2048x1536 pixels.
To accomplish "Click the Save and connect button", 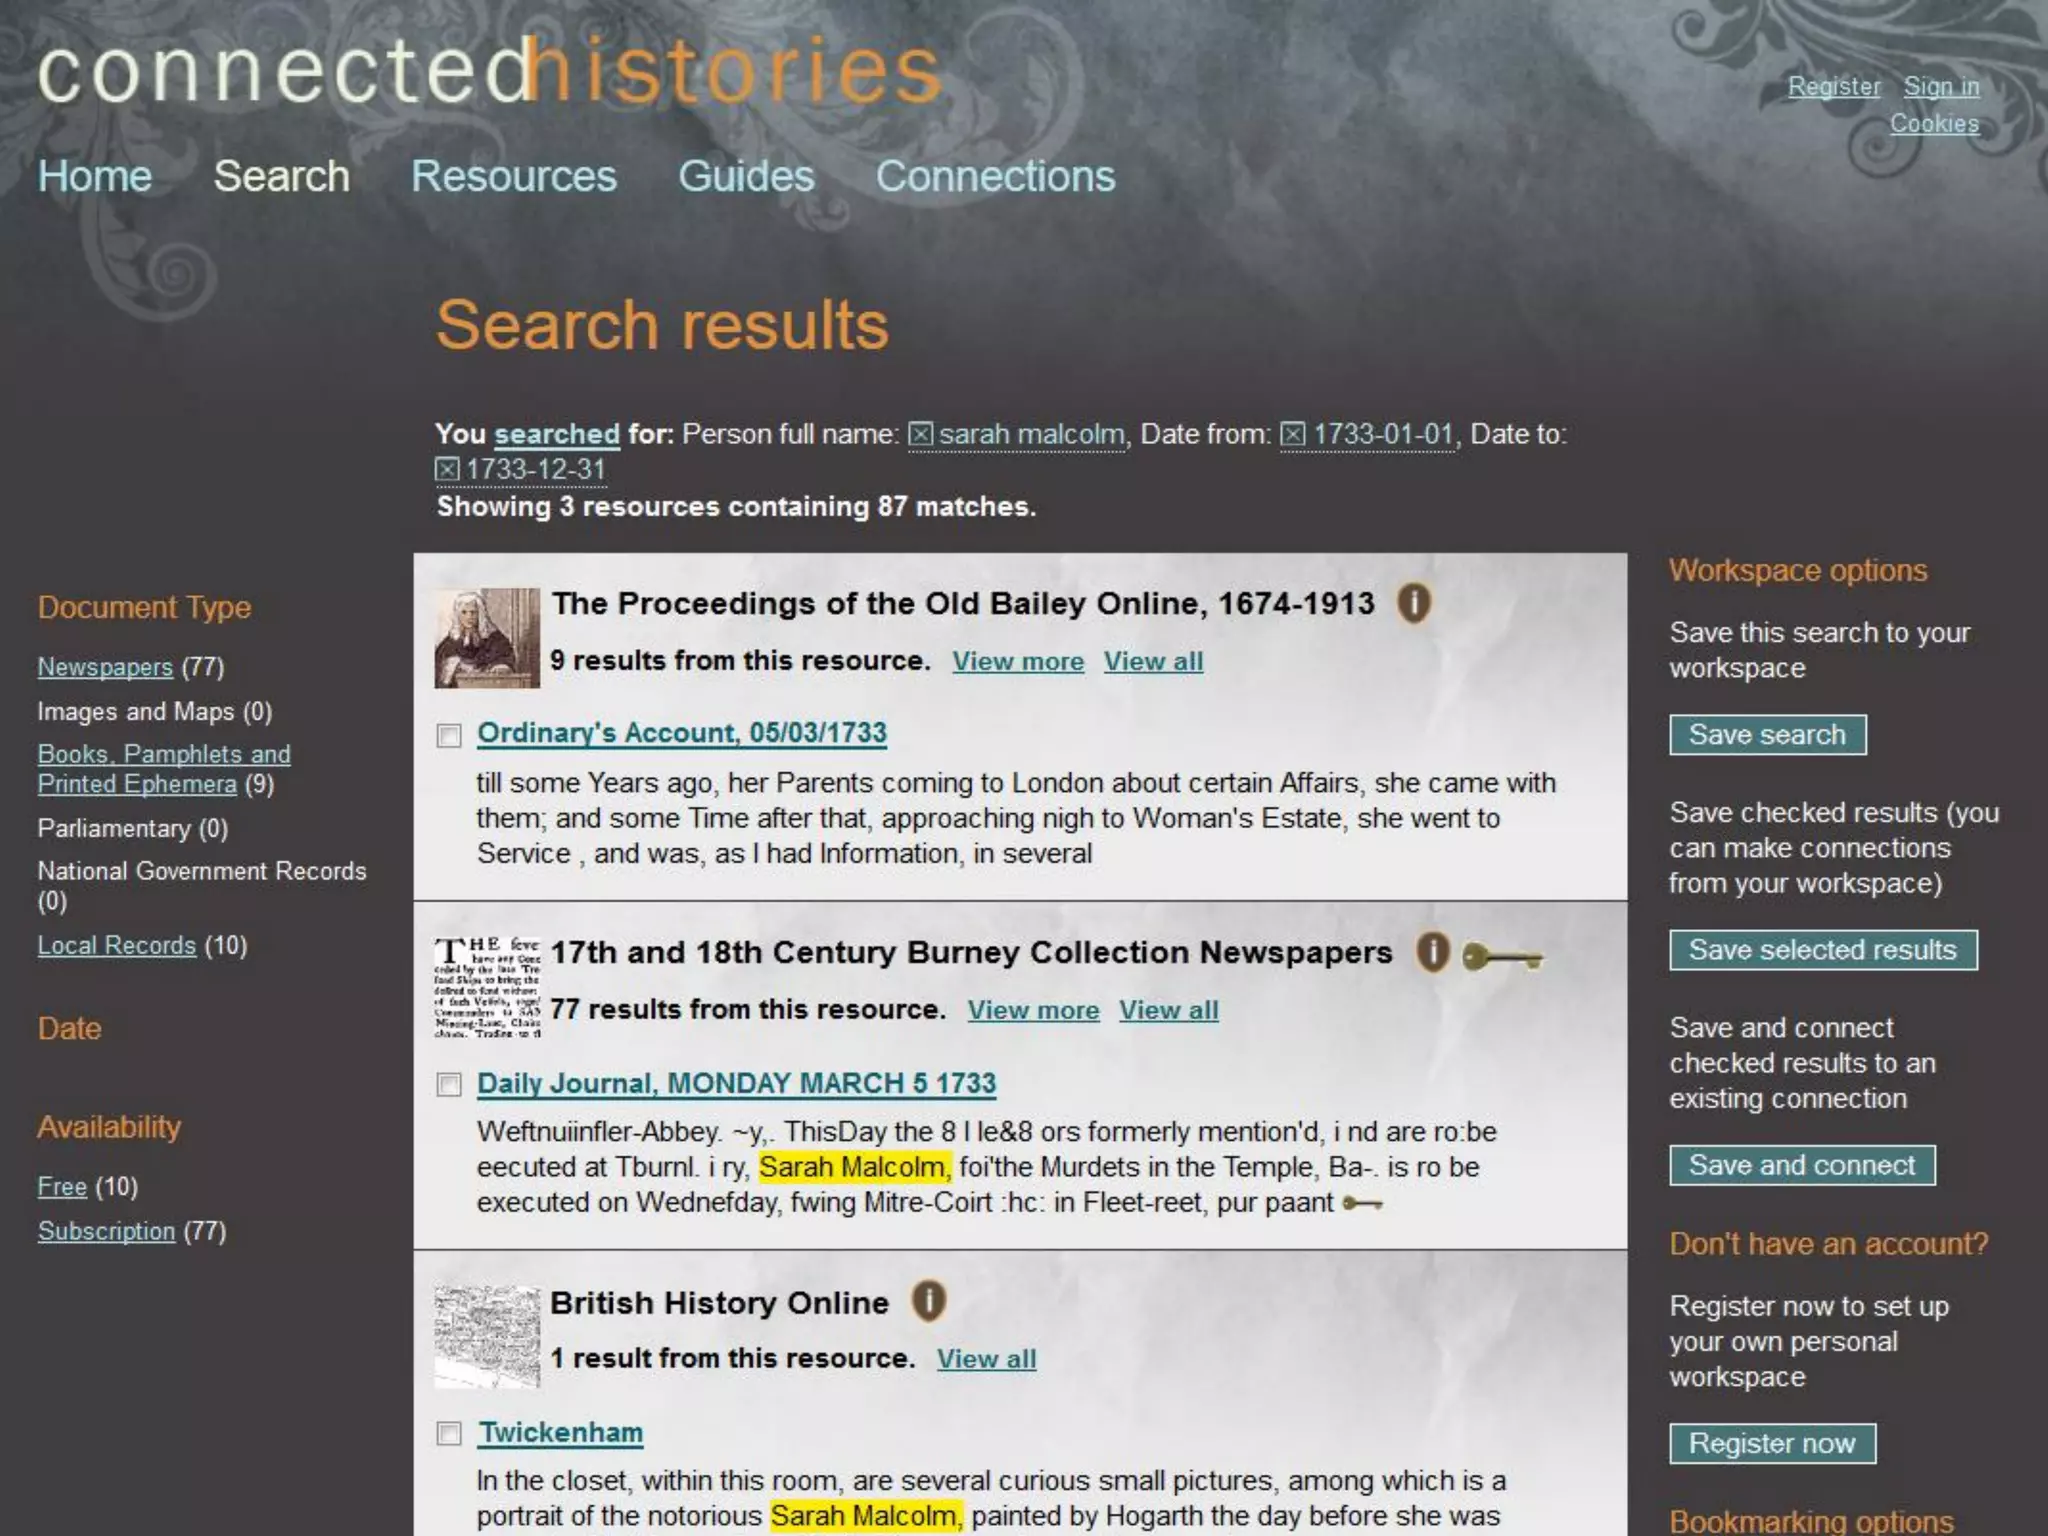I will click(1801, 1165).
